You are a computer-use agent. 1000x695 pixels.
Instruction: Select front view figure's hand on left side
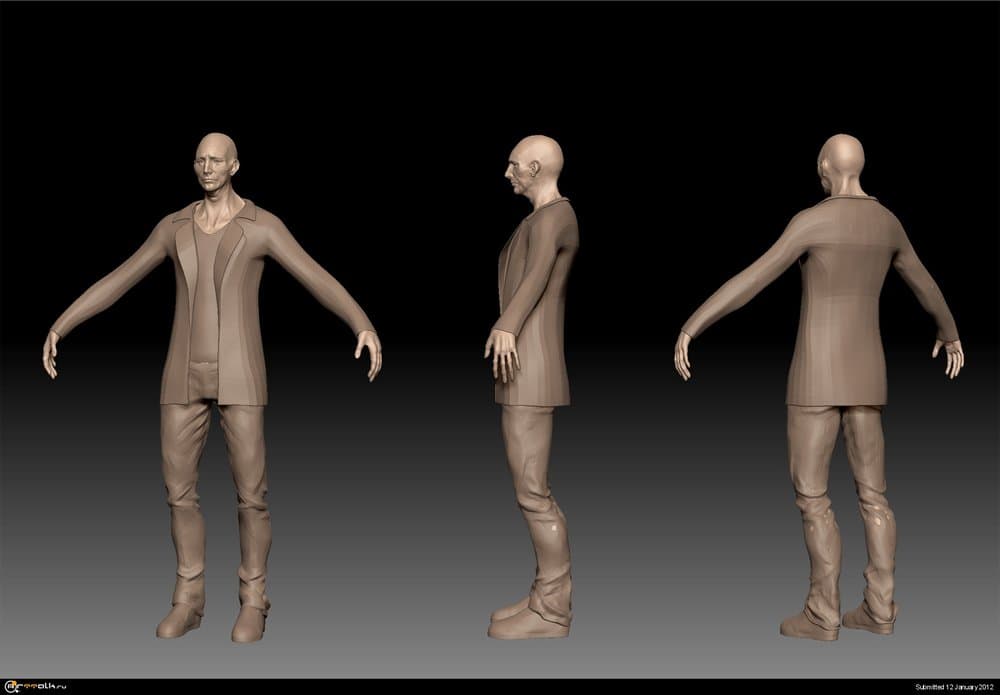pos(50,354)
